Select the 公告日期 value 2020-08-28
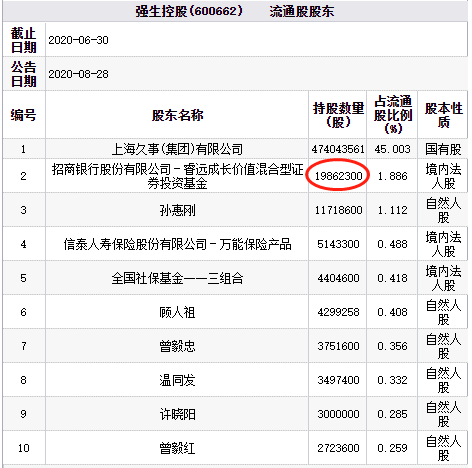The image size is (472, 468). point(78,74)
